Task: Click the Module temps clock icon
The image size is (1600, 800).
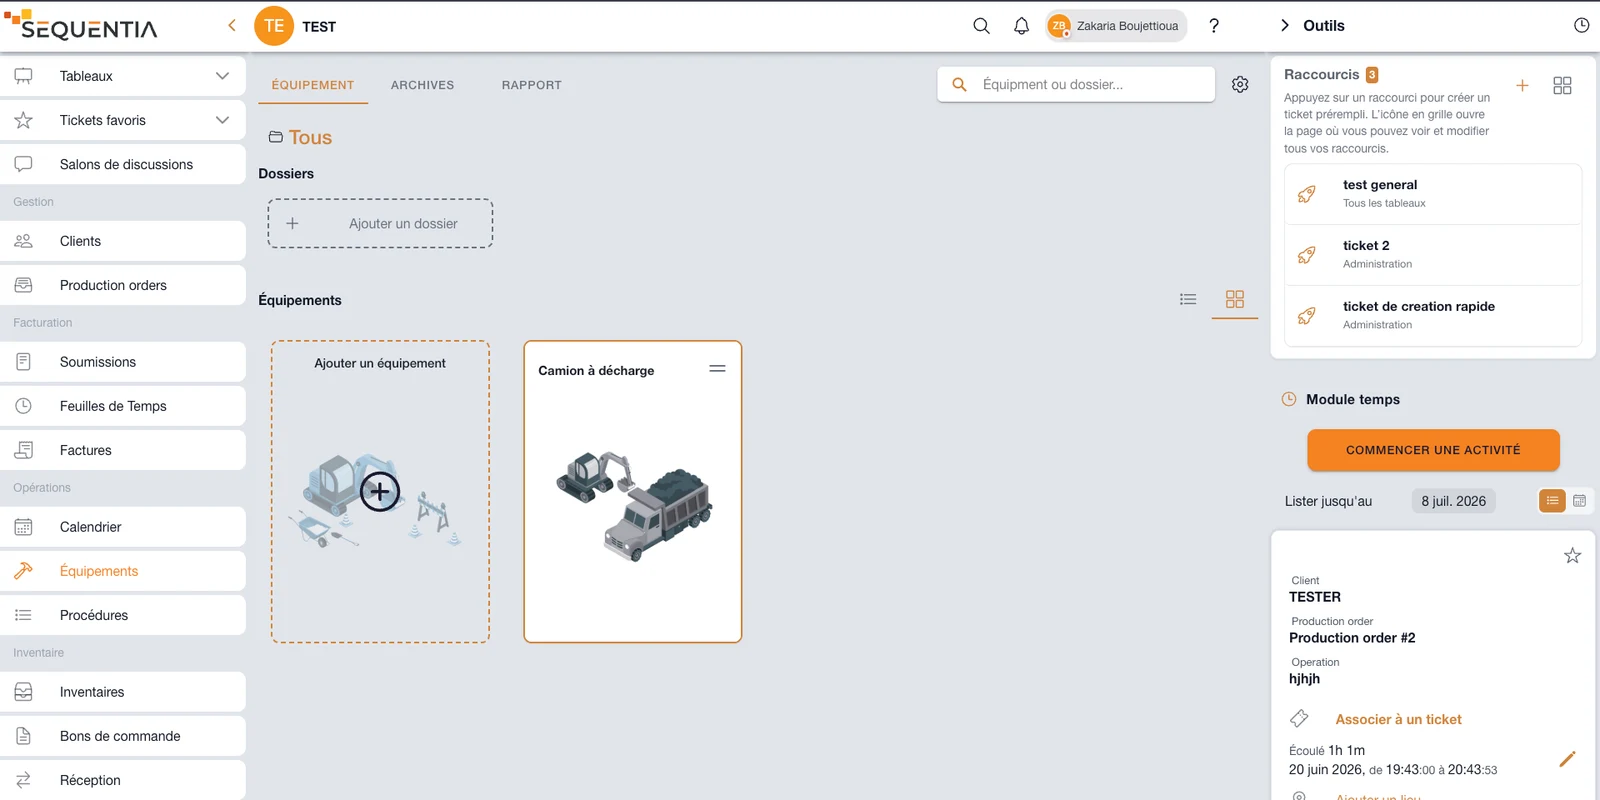Action: [1289, 399]
